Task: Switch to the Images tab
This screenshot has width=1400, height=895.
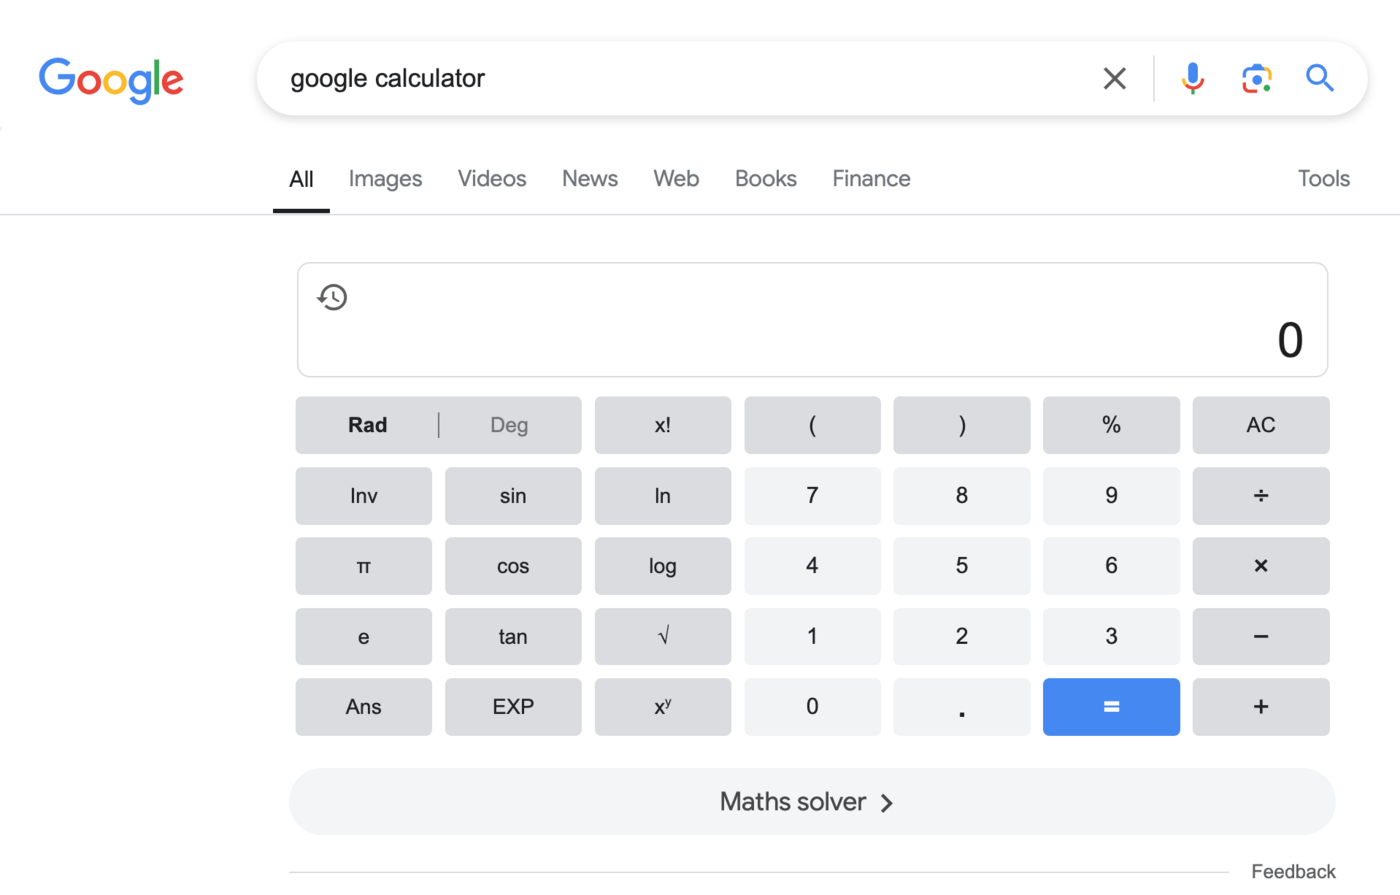Action: point(385,178)
